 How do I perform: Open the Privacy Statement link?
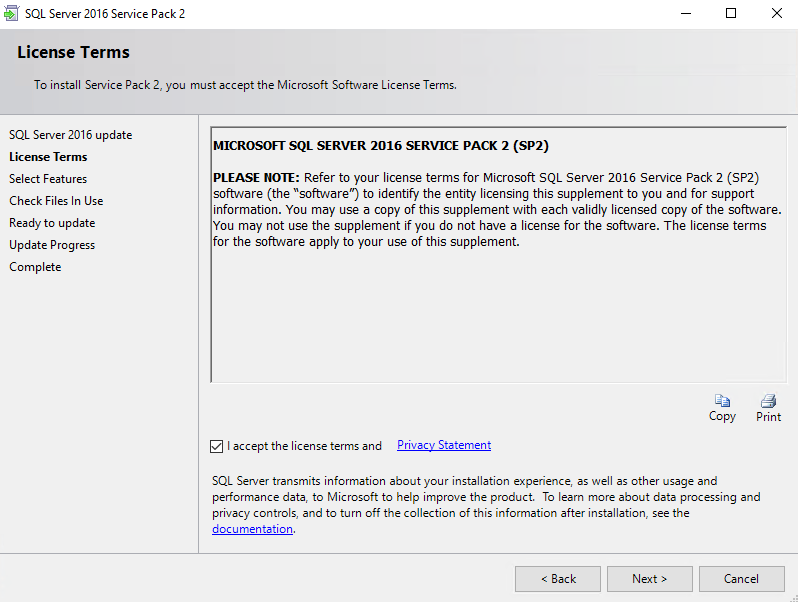pyautogui.click(x=444, y=445)
